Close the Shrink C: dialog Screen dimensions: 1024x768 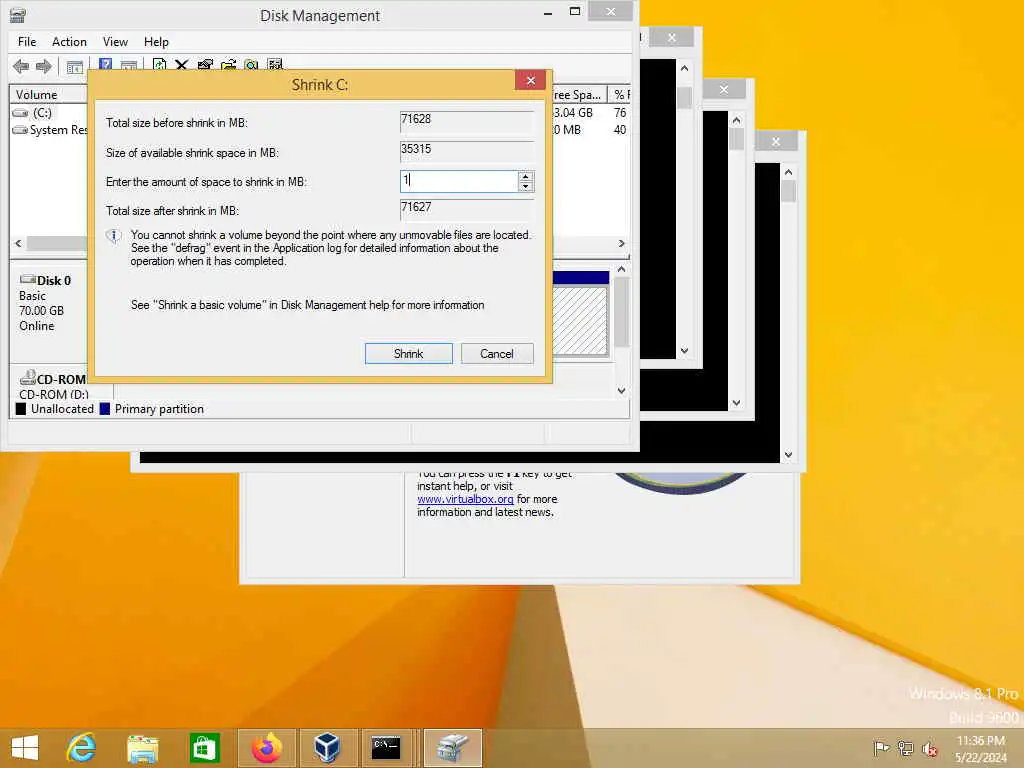pos(530,80)
